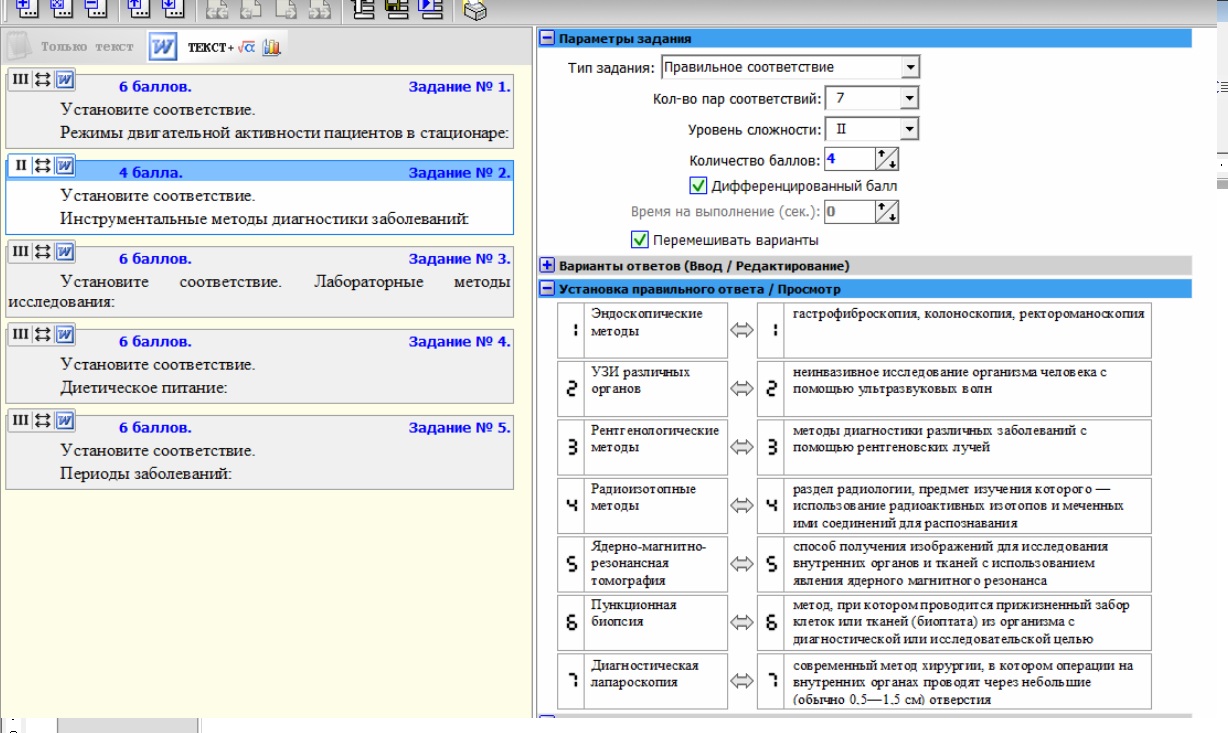
Task: Switch to Только текст mode
Action: [x=72, y=47]
